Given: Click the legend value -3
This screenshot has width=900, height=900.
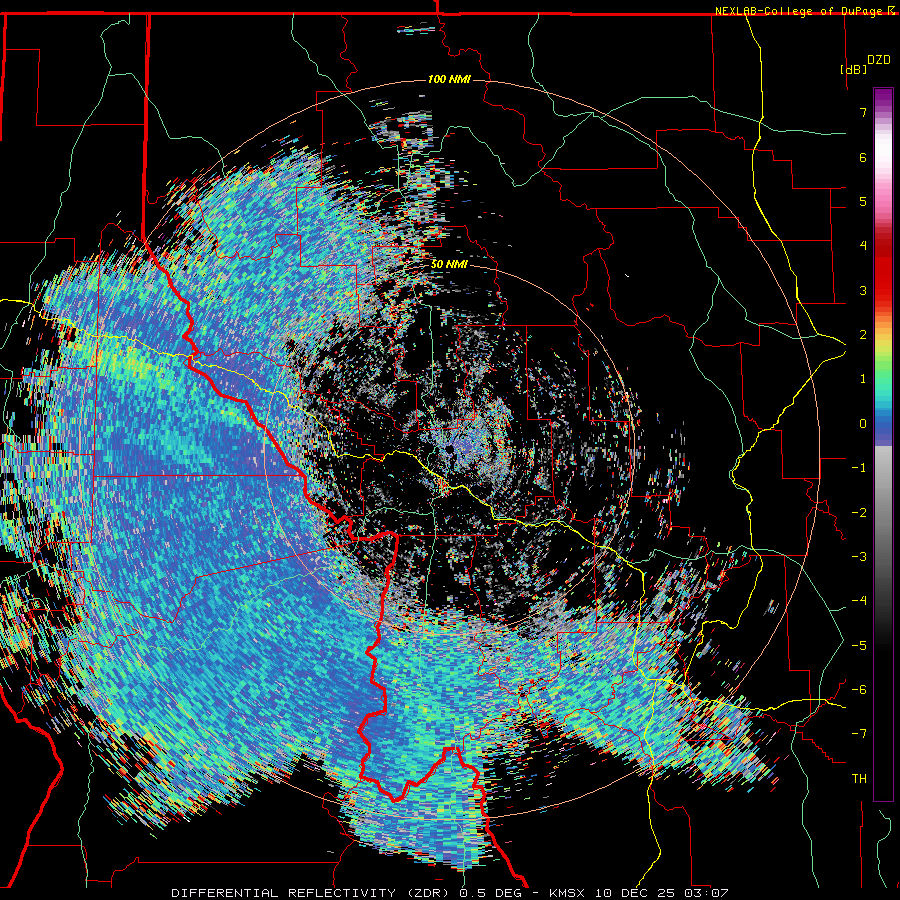Looking at the screenshot, I should [x=859, y=557].
